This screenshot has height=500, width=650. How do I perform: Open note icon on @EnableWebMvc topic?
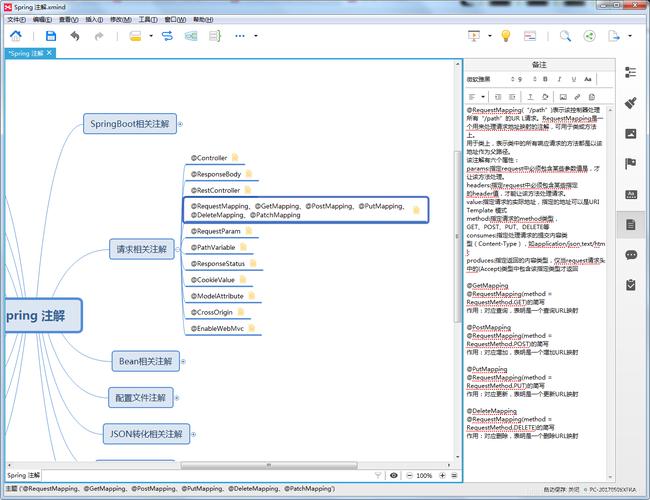coord(252,328)
